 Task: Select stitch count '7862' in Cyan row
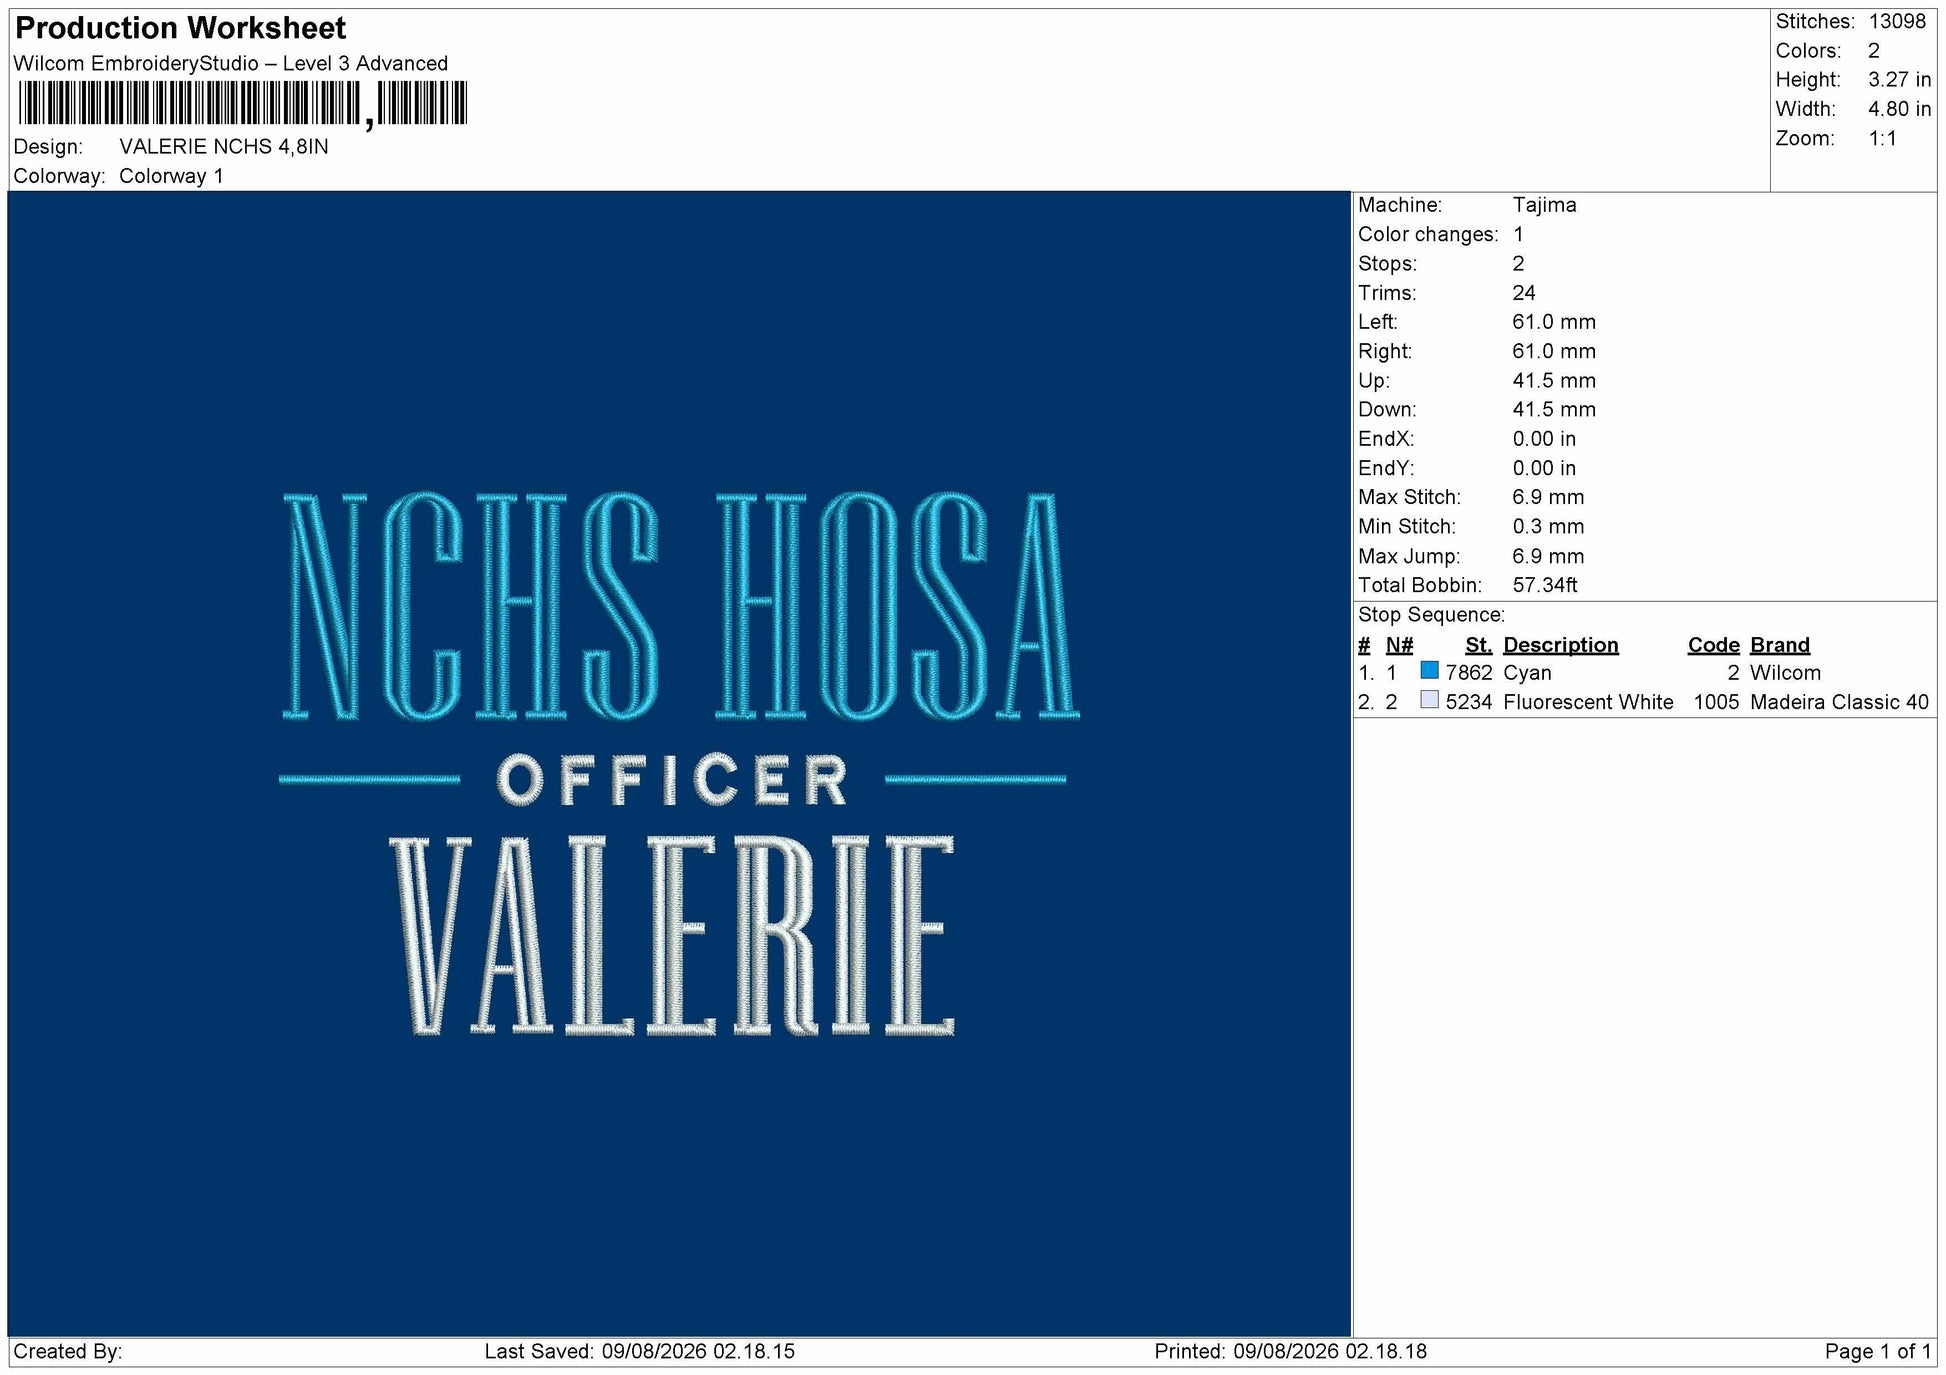[1469, 673]
